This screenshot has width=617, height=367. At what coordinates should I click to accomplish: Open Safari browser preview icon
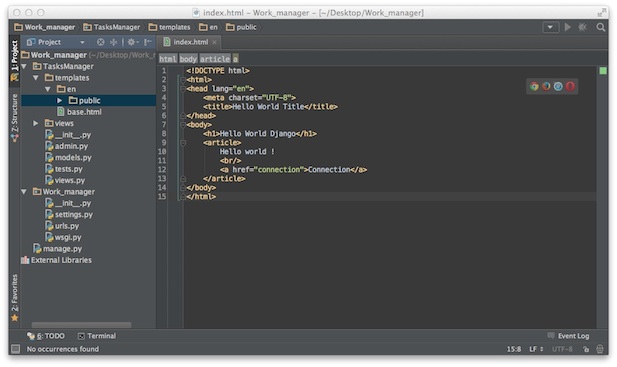click(x=558, y=86)
